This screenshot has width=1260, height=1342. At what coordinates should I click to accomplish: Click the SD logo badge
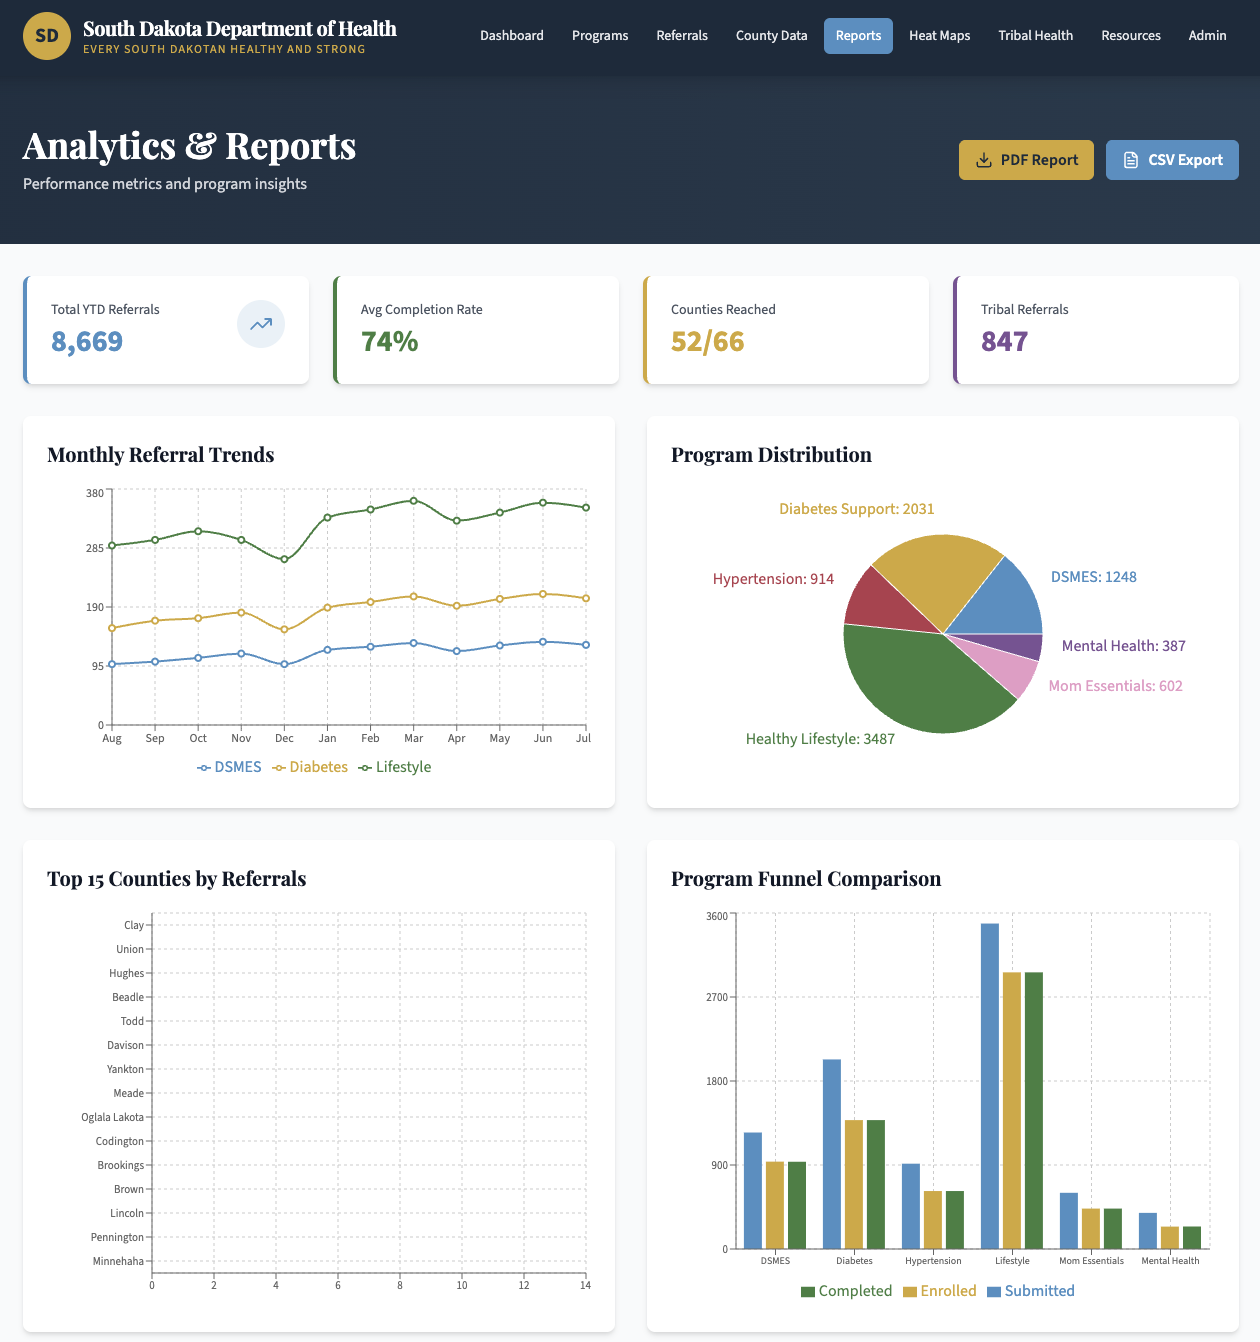47,36
